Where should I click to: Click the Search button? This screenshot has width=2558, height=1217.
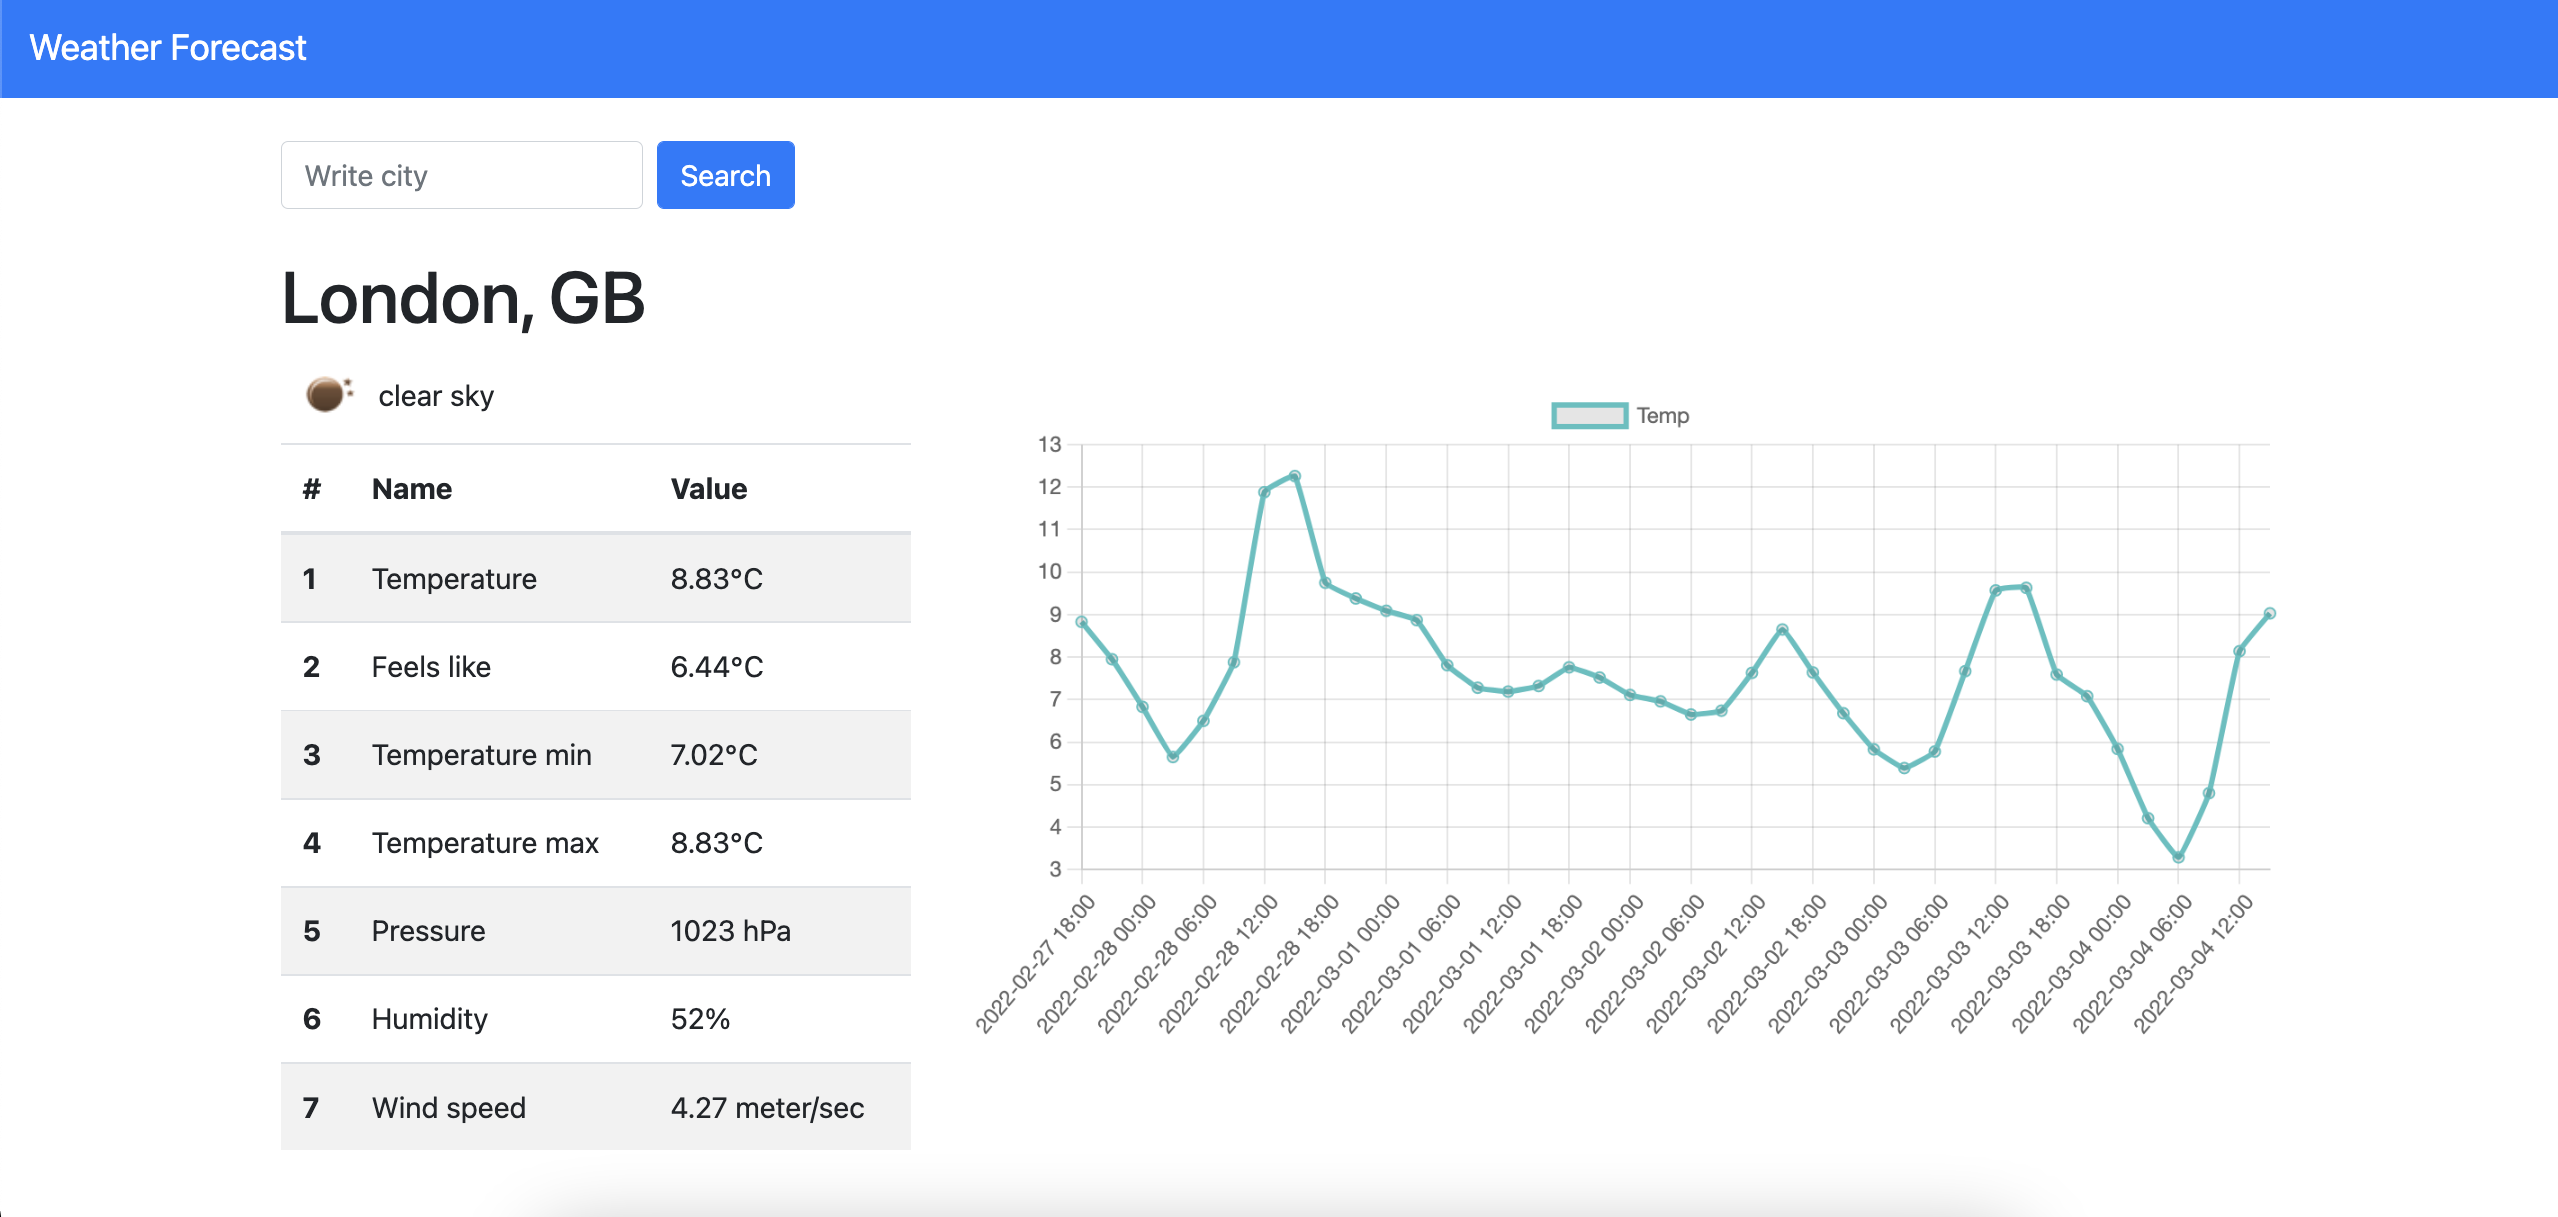(725, 175)
